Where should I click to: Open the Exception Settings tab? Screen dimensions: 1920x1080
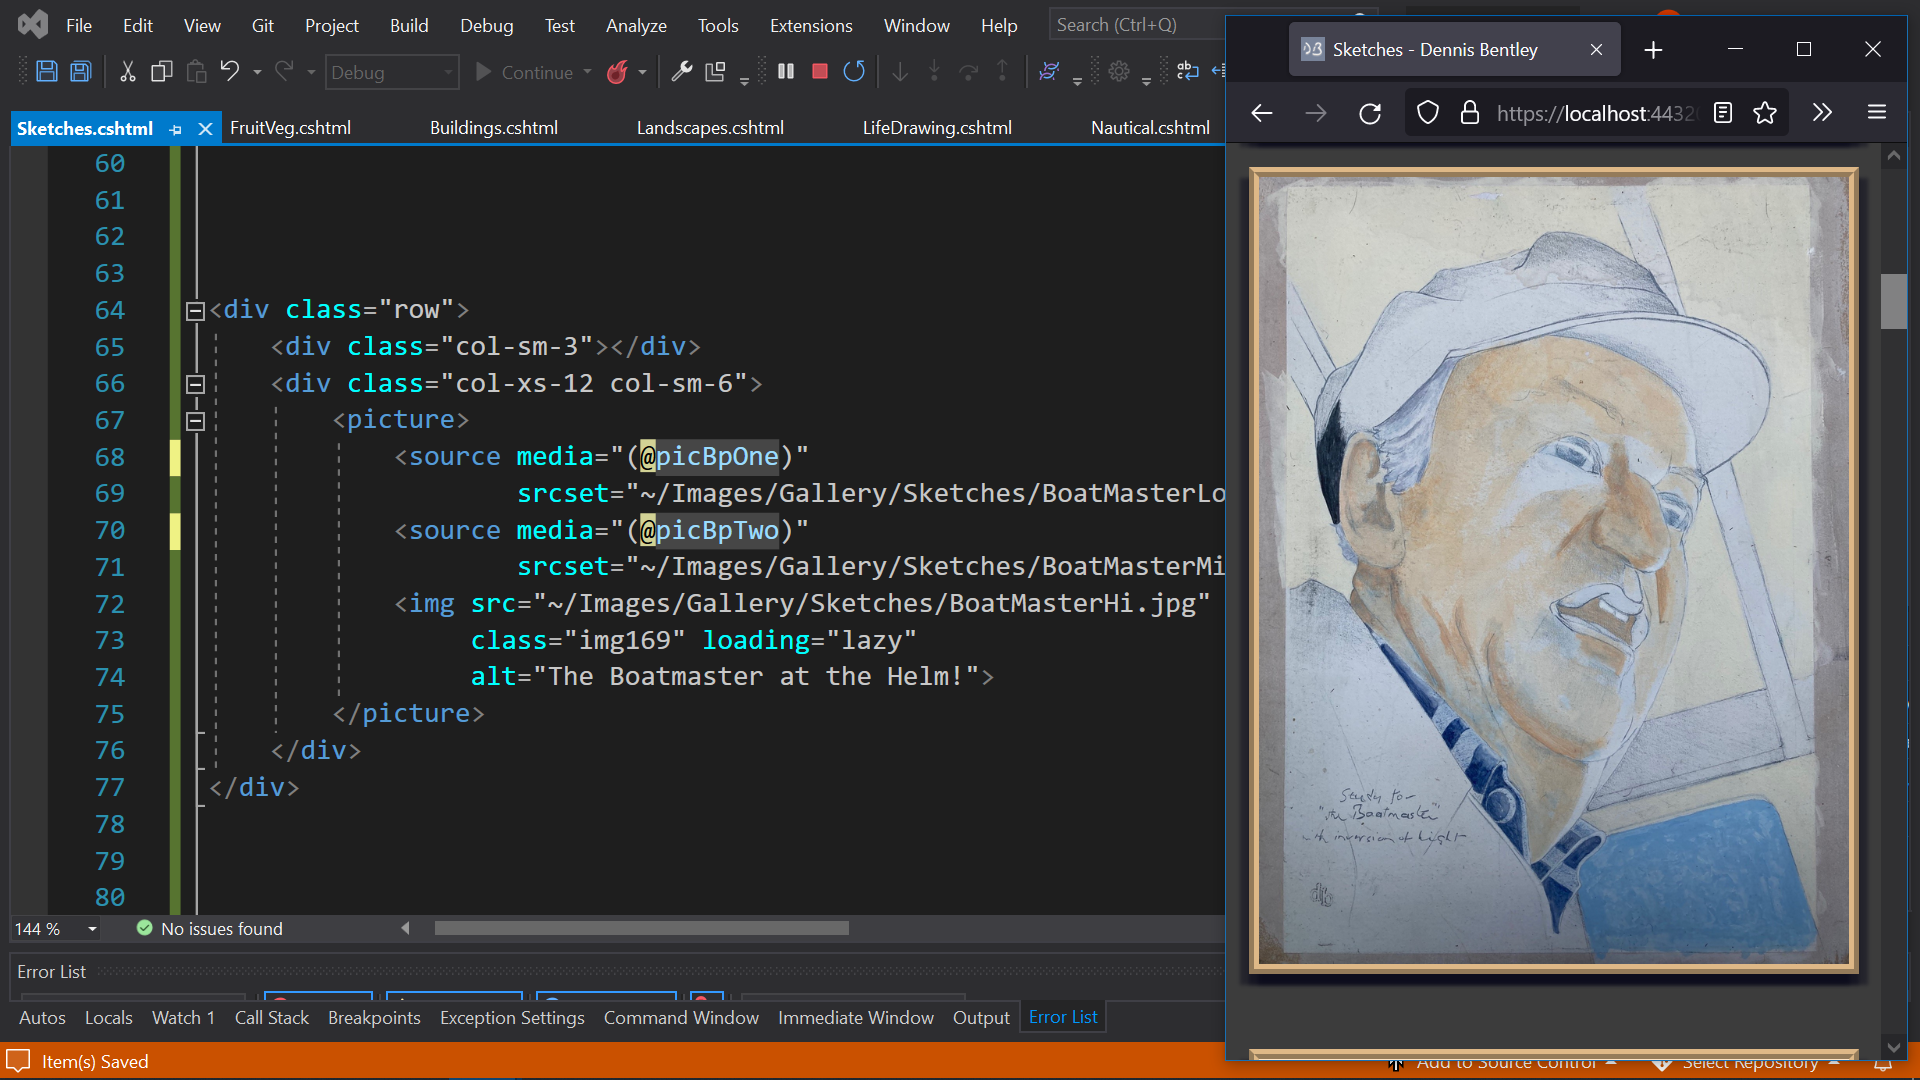coord(512,1017)
